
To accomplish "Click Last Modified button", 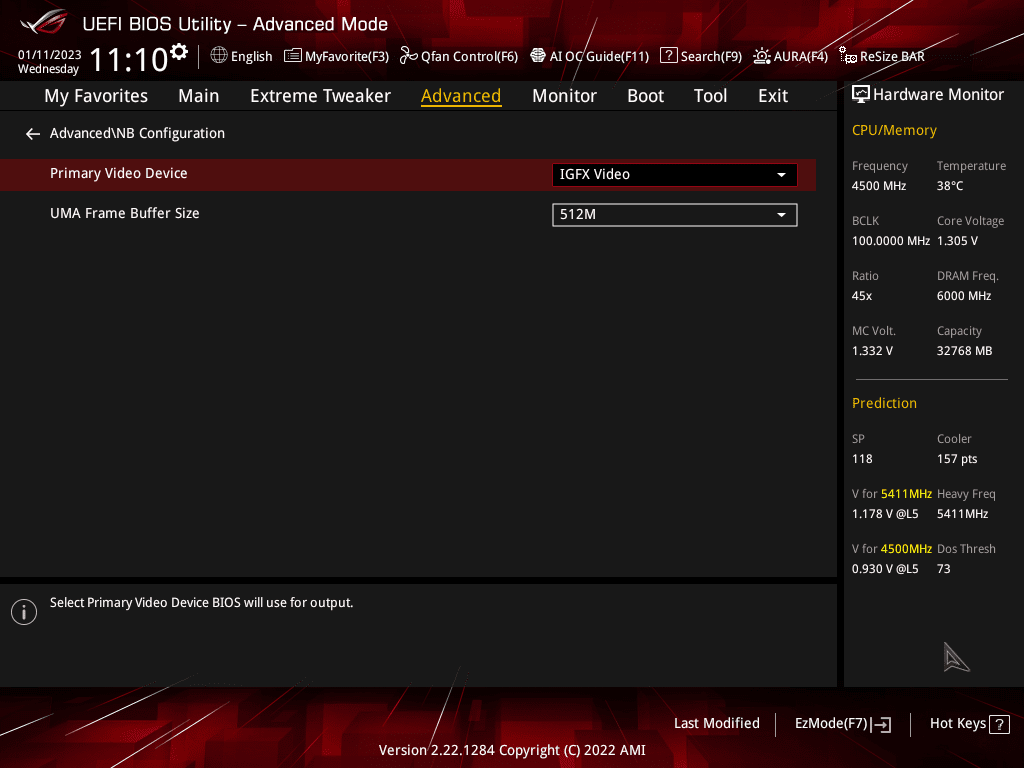I will point(716,724).
